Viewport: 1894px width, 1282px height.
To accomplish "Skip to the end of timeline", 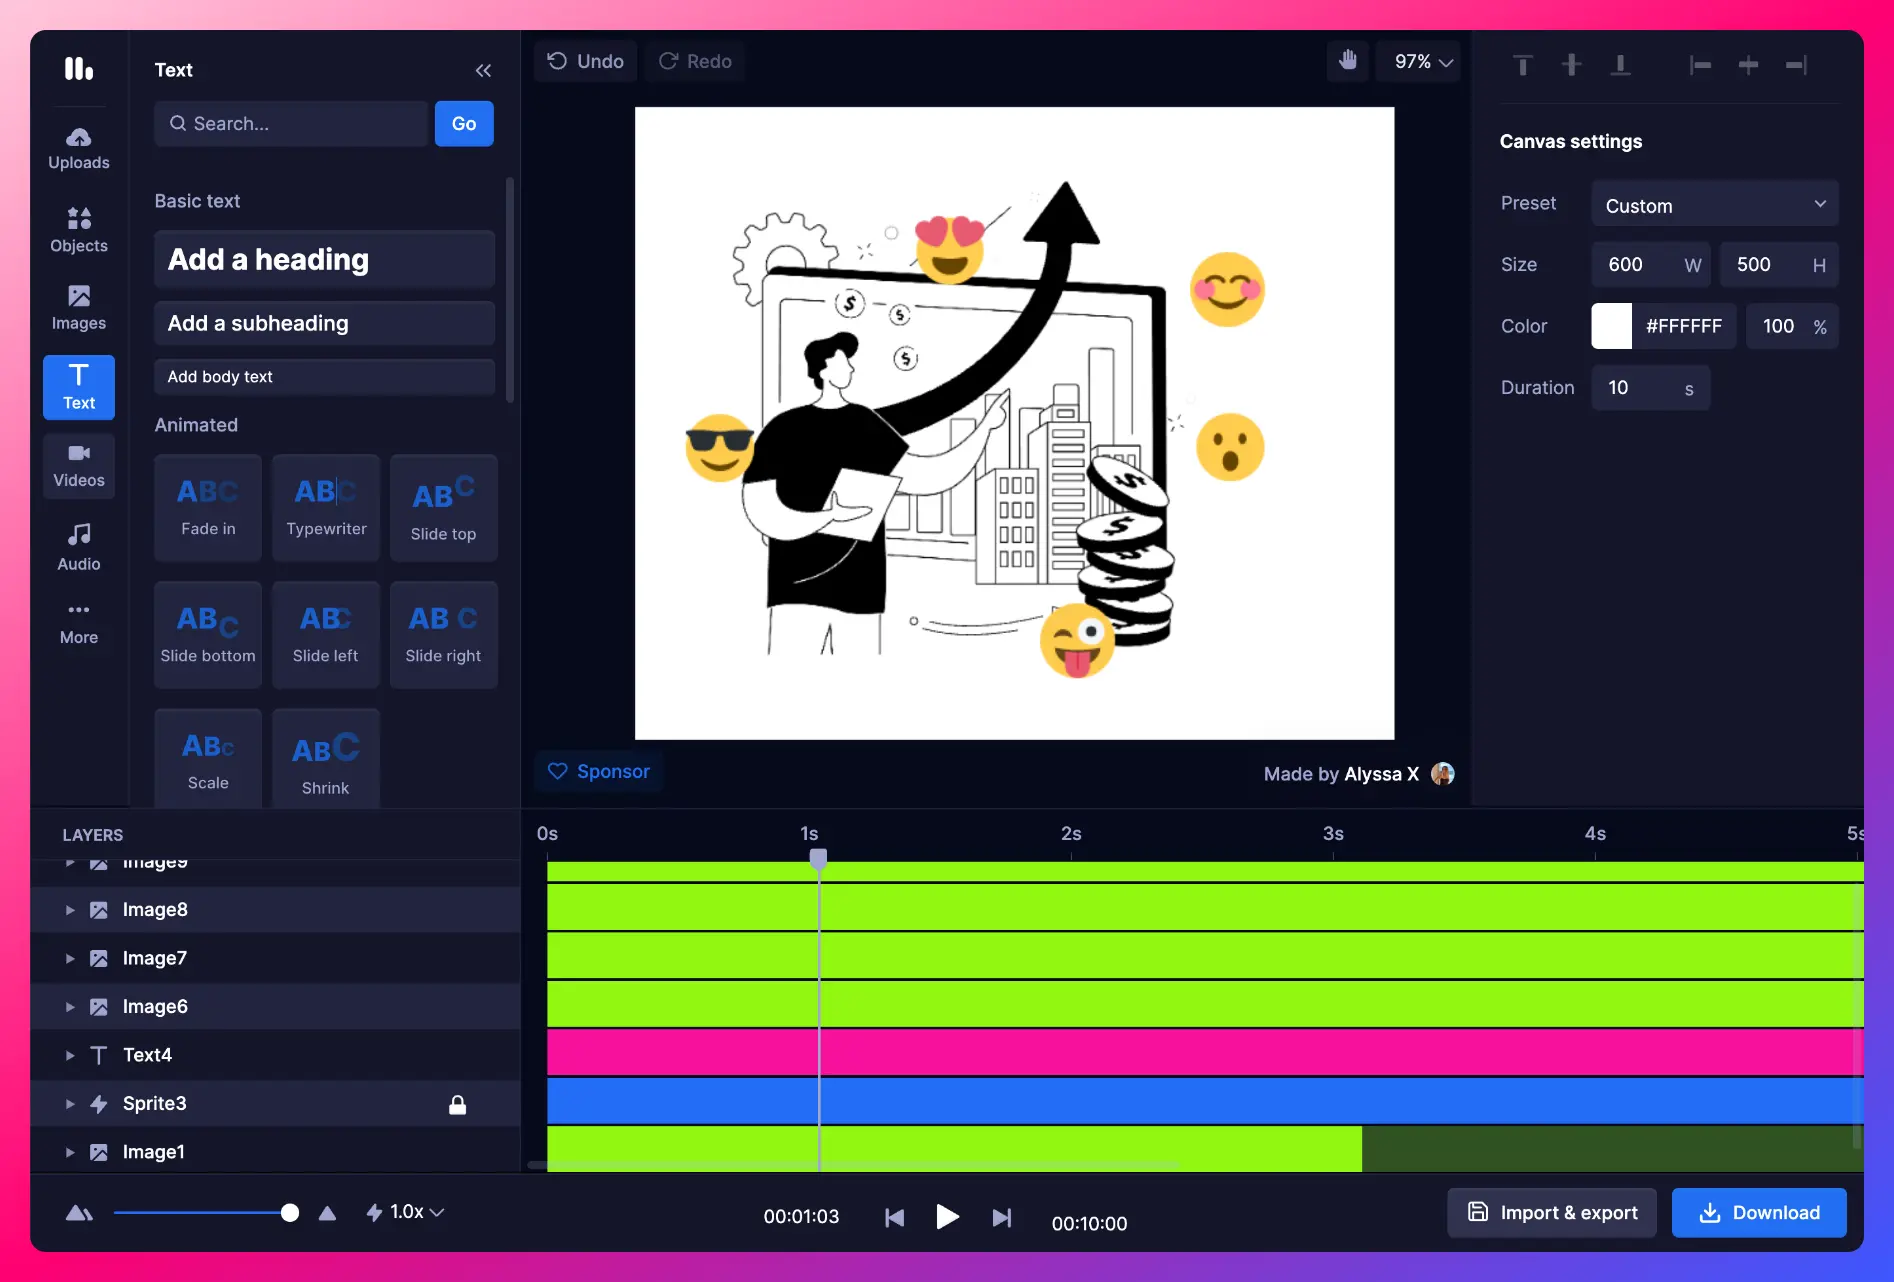I will tap(1001, 1217).
